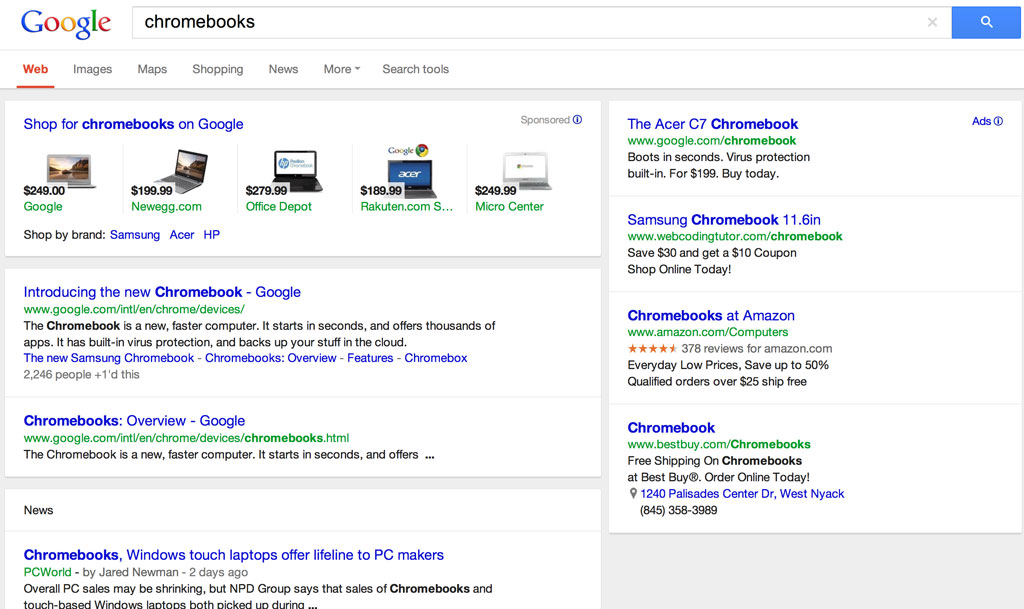
Task: Open 1240 Palisades Center Dr address link
Action: pyautogui.click(x=742, y=493)
